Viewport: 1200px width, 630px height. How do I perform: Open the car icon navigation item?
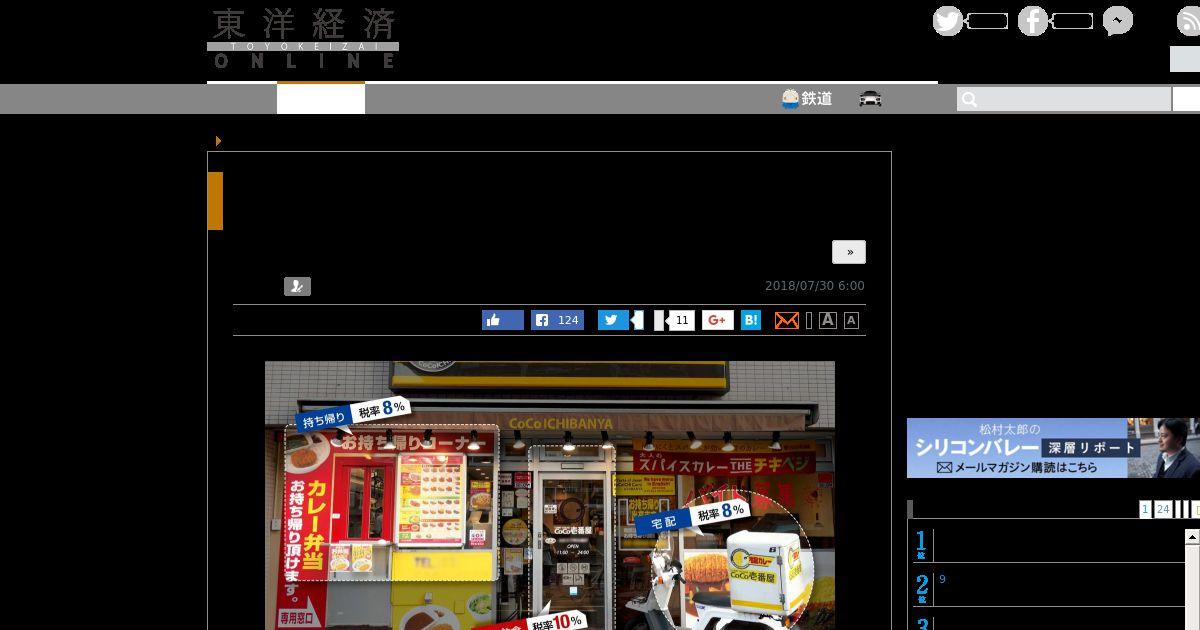coord(870,99)
